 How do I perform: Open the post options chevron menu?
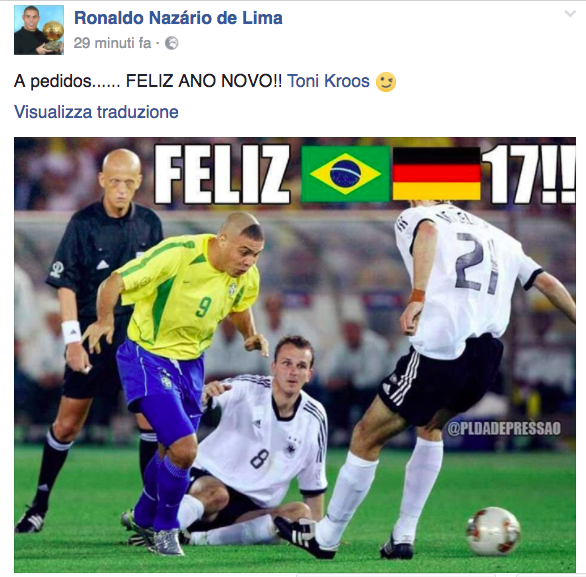coord(570,14)
